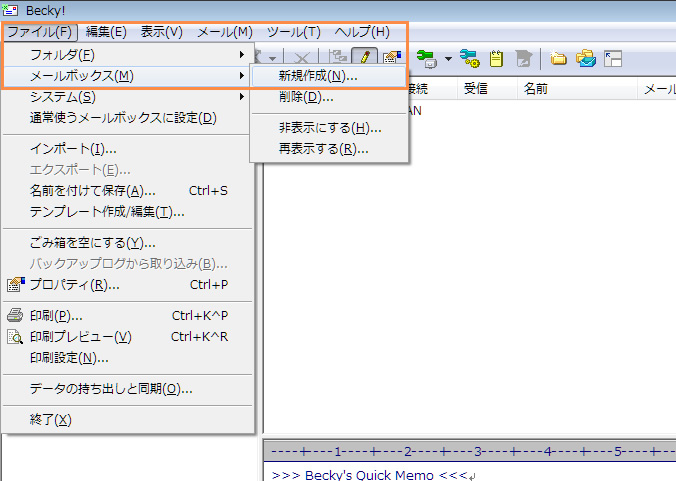Click the open folder with blue tray icon
The height and width of the screenshot is (481, 676).
586,58
